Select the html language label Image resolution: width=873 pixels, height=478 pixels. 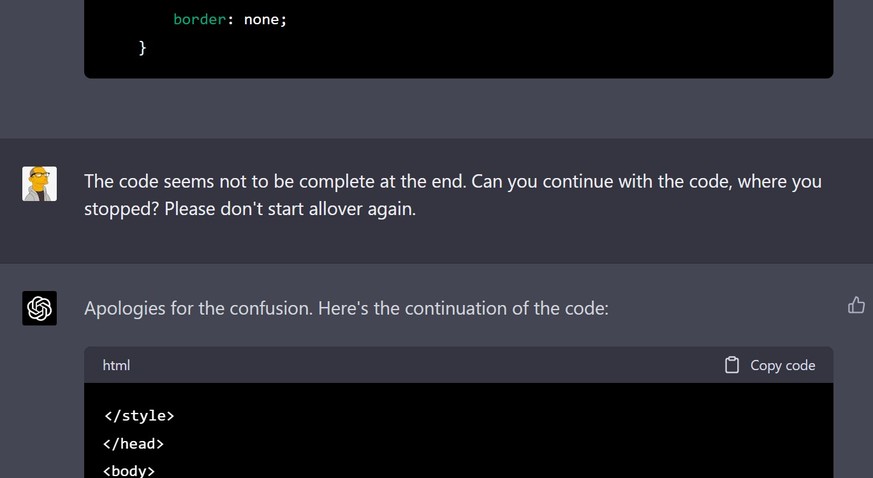(x=116, y=365)
